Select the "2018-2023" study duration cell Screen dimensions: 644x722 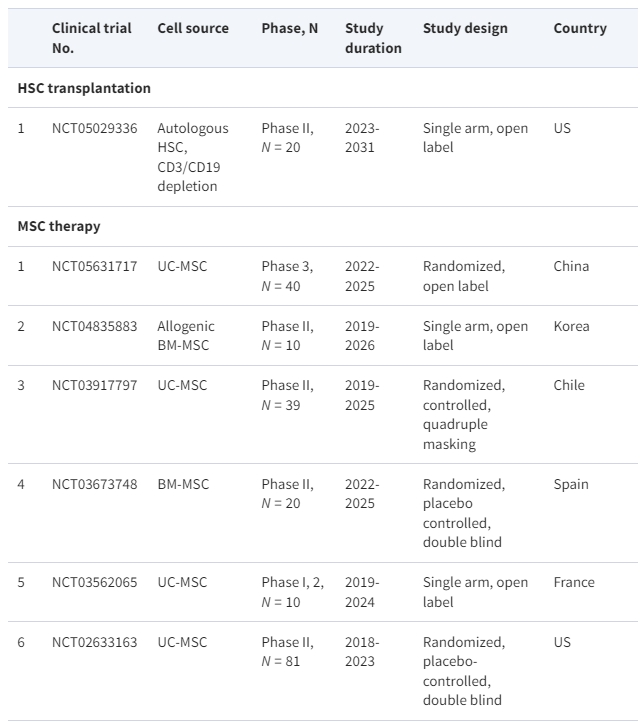[x=361, y=651]
